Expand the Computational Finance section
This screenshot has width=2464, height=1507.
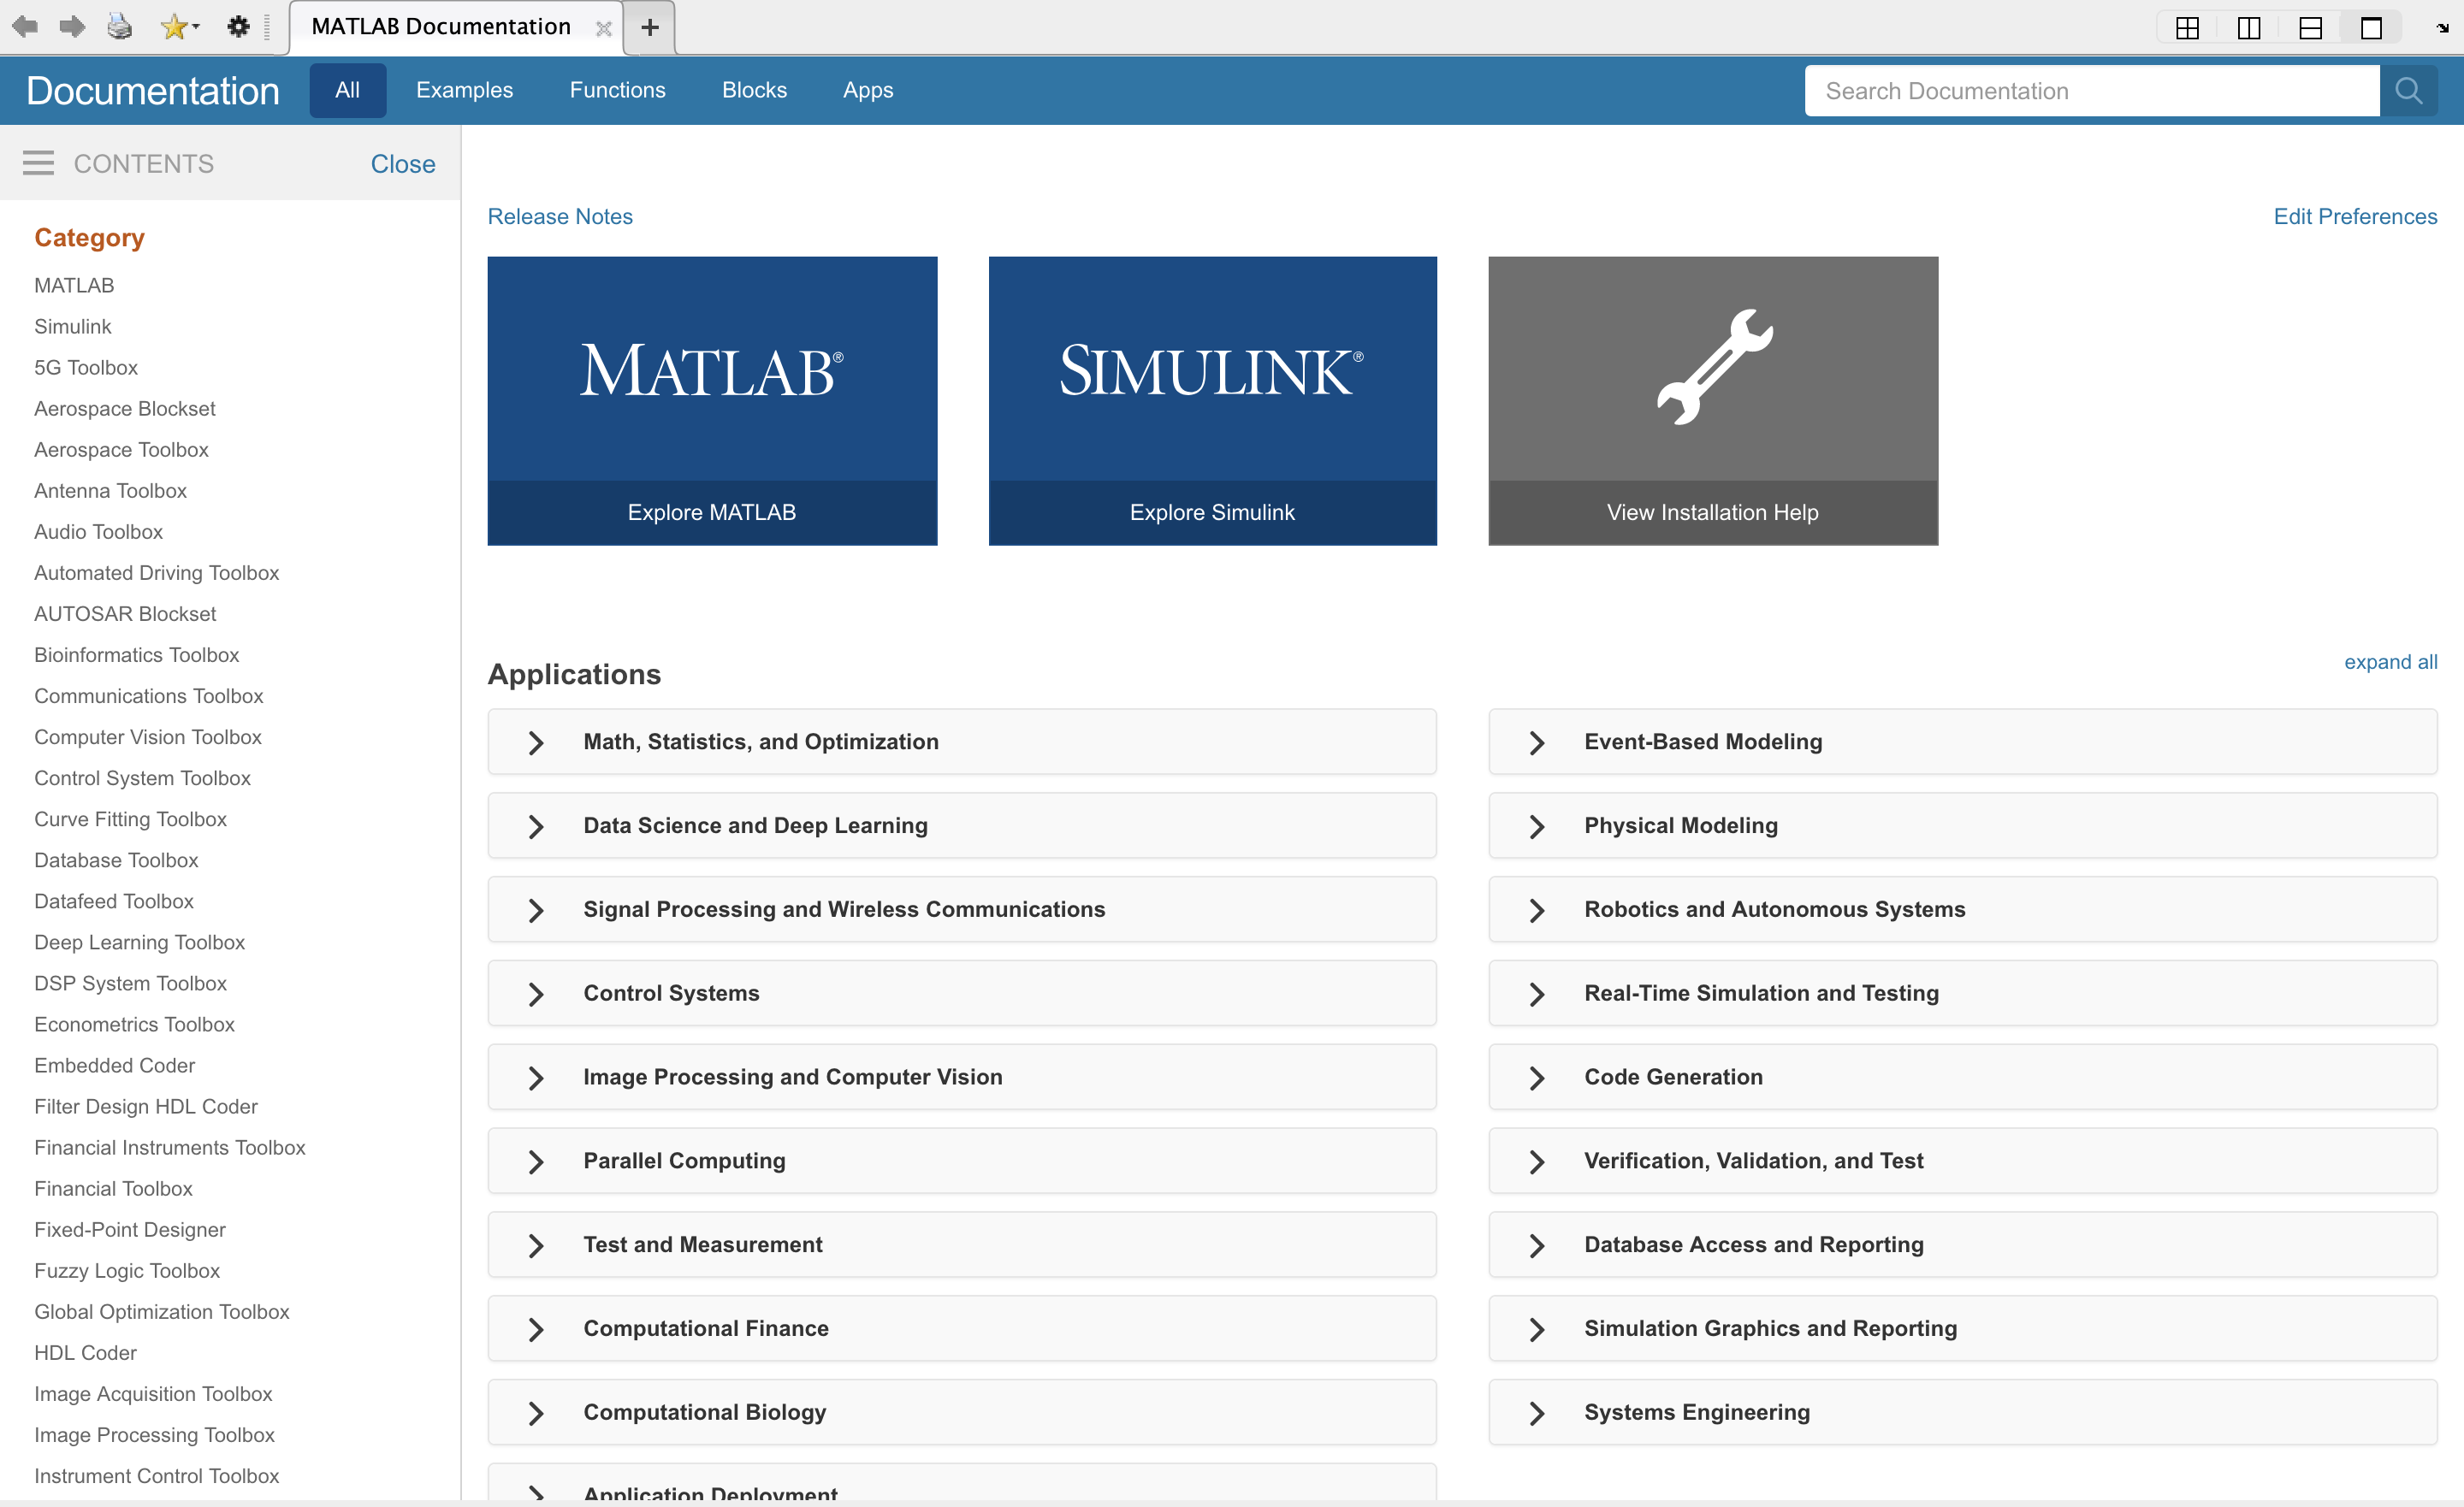(x=962, y=1329)
